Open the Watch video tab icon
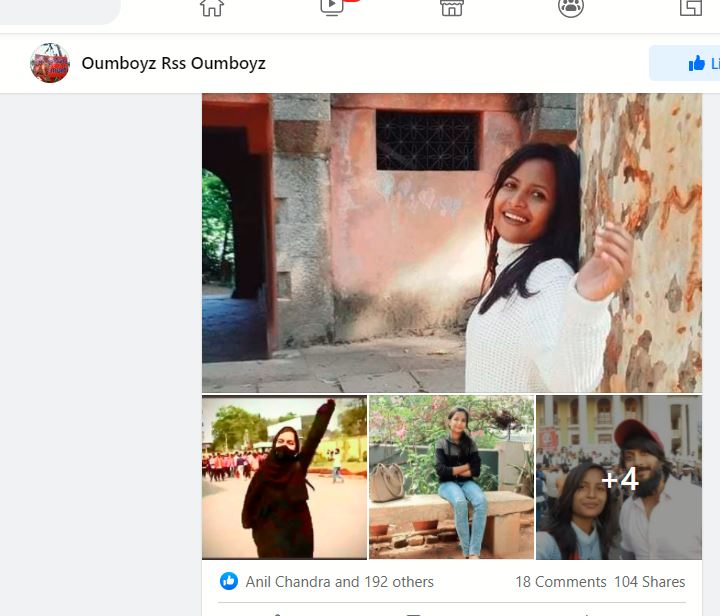This screenshot has width=720, height=616. tap(332, 7)
